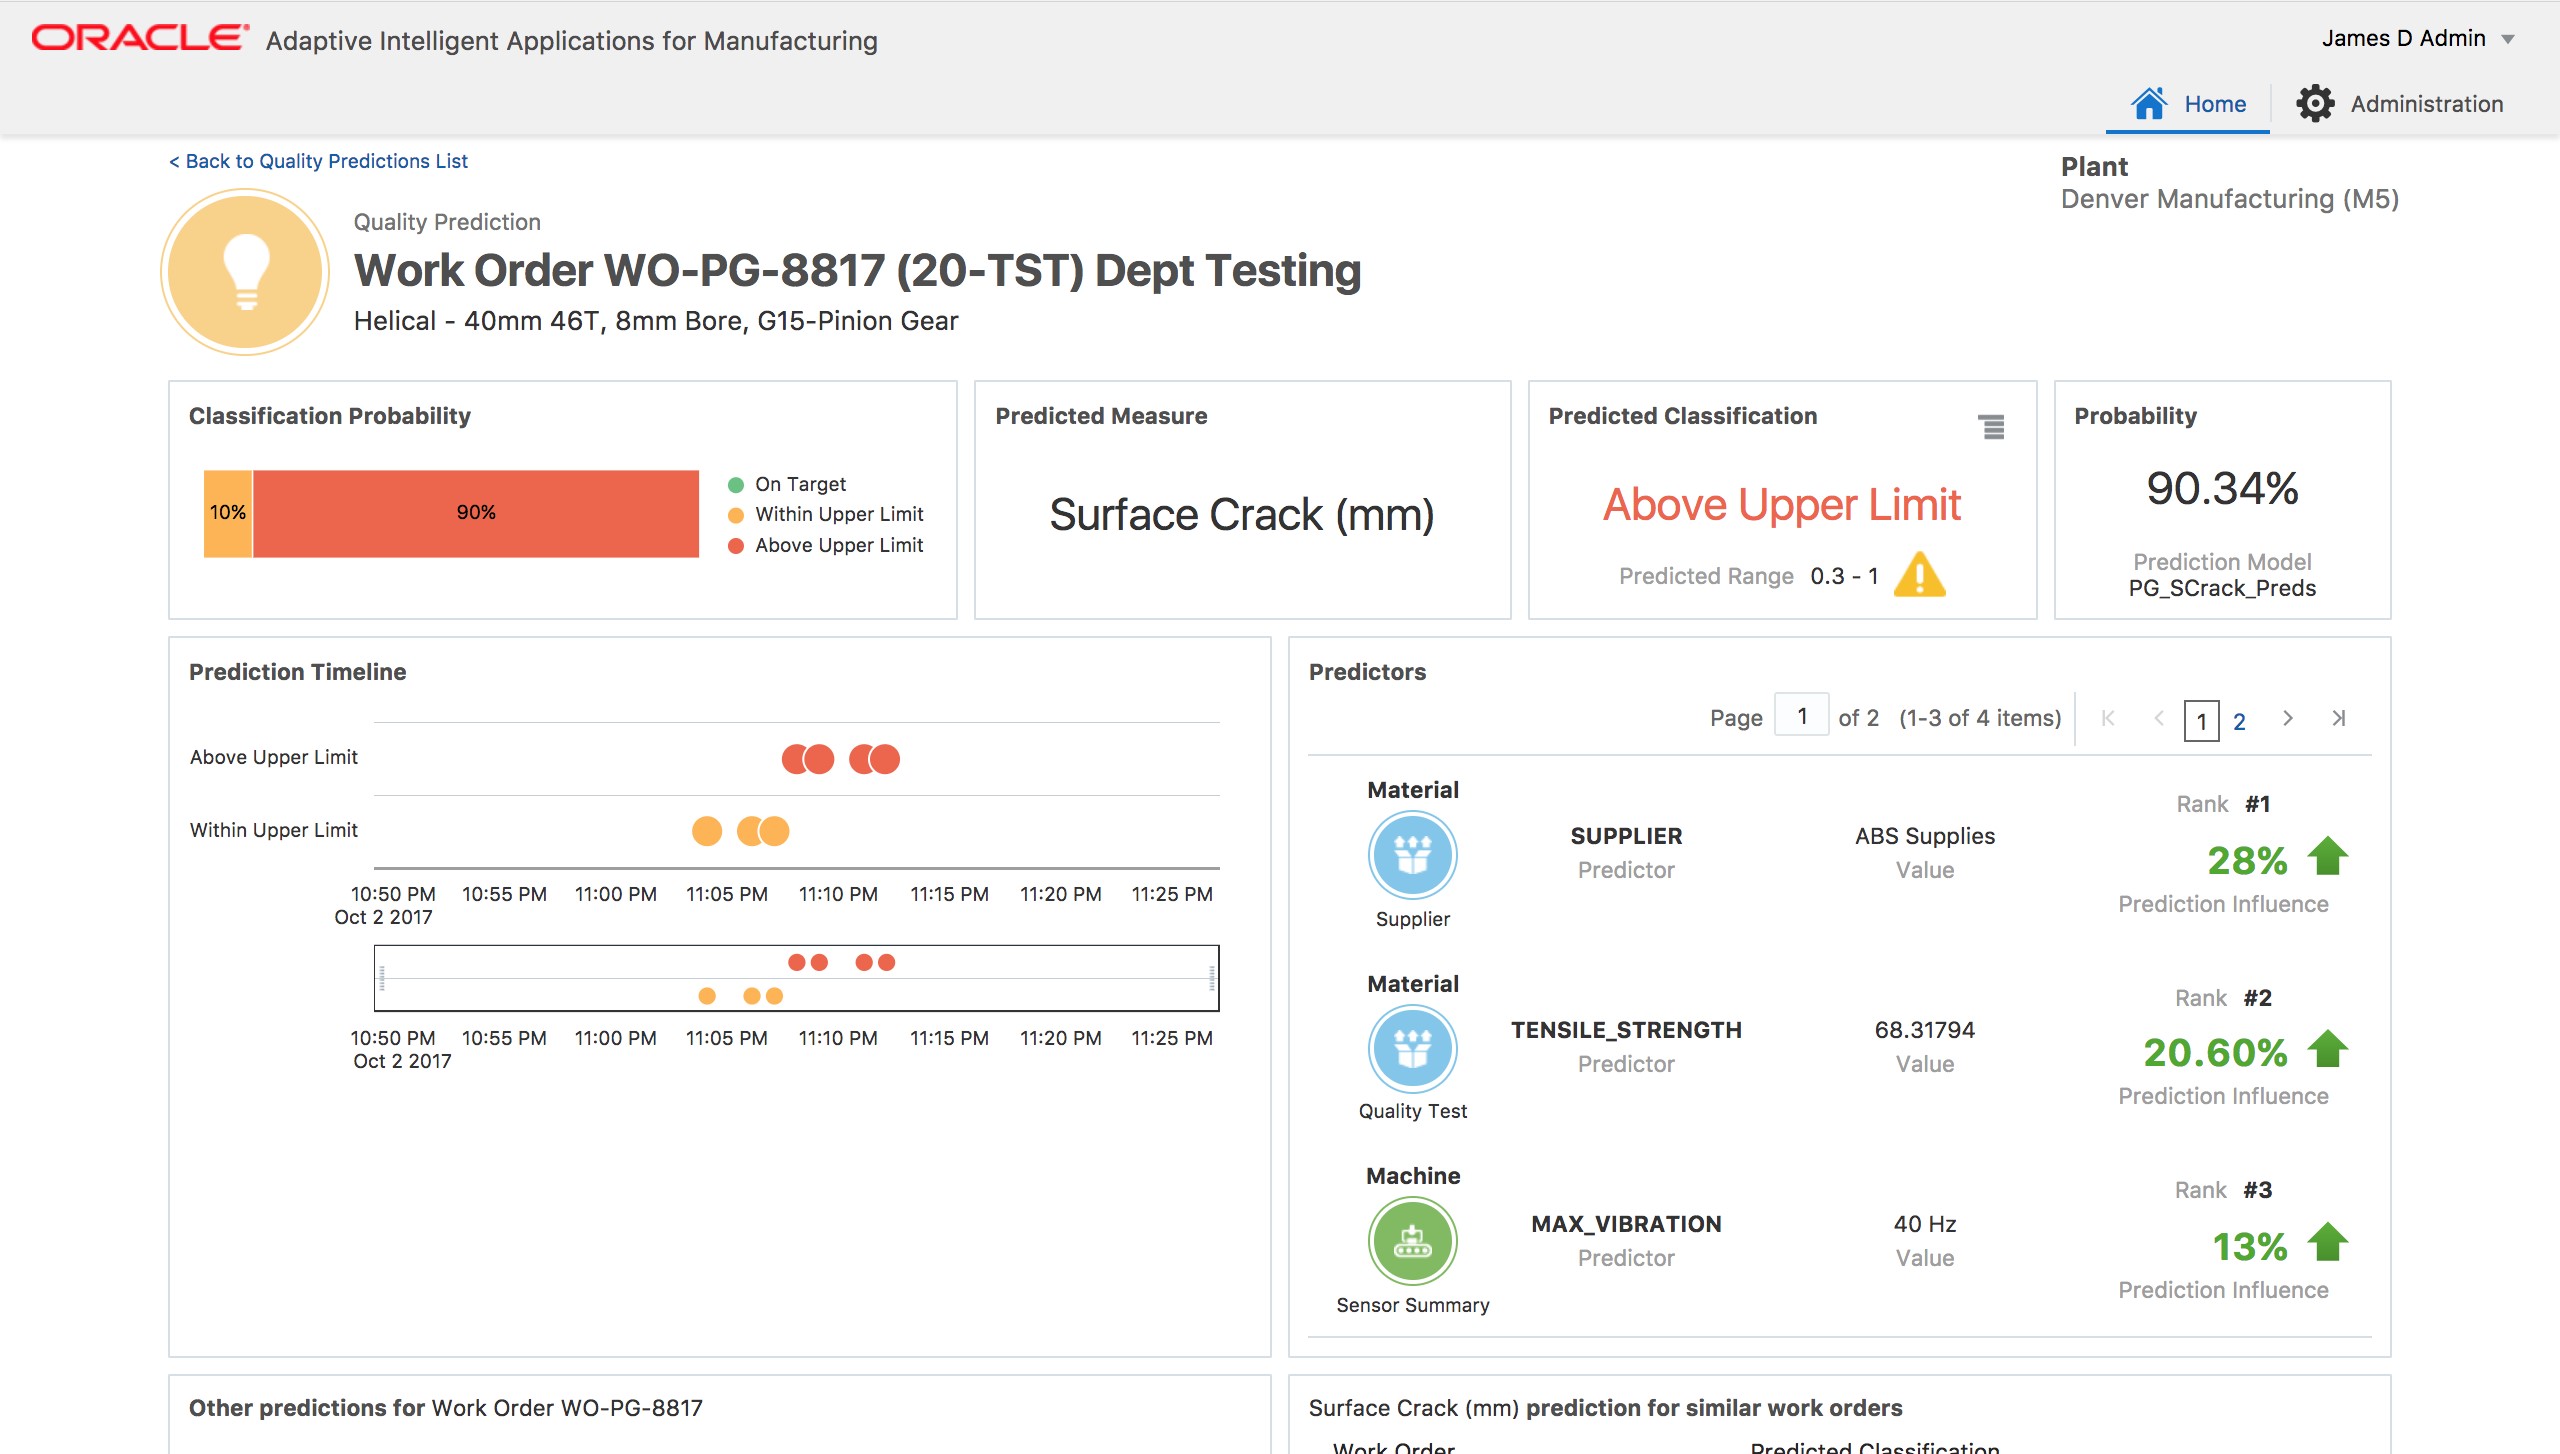The width and height of the screenshot is (2560, 1454).
Task: Click the Quality Prediction lightbulb icon
Action: point(244,272)
